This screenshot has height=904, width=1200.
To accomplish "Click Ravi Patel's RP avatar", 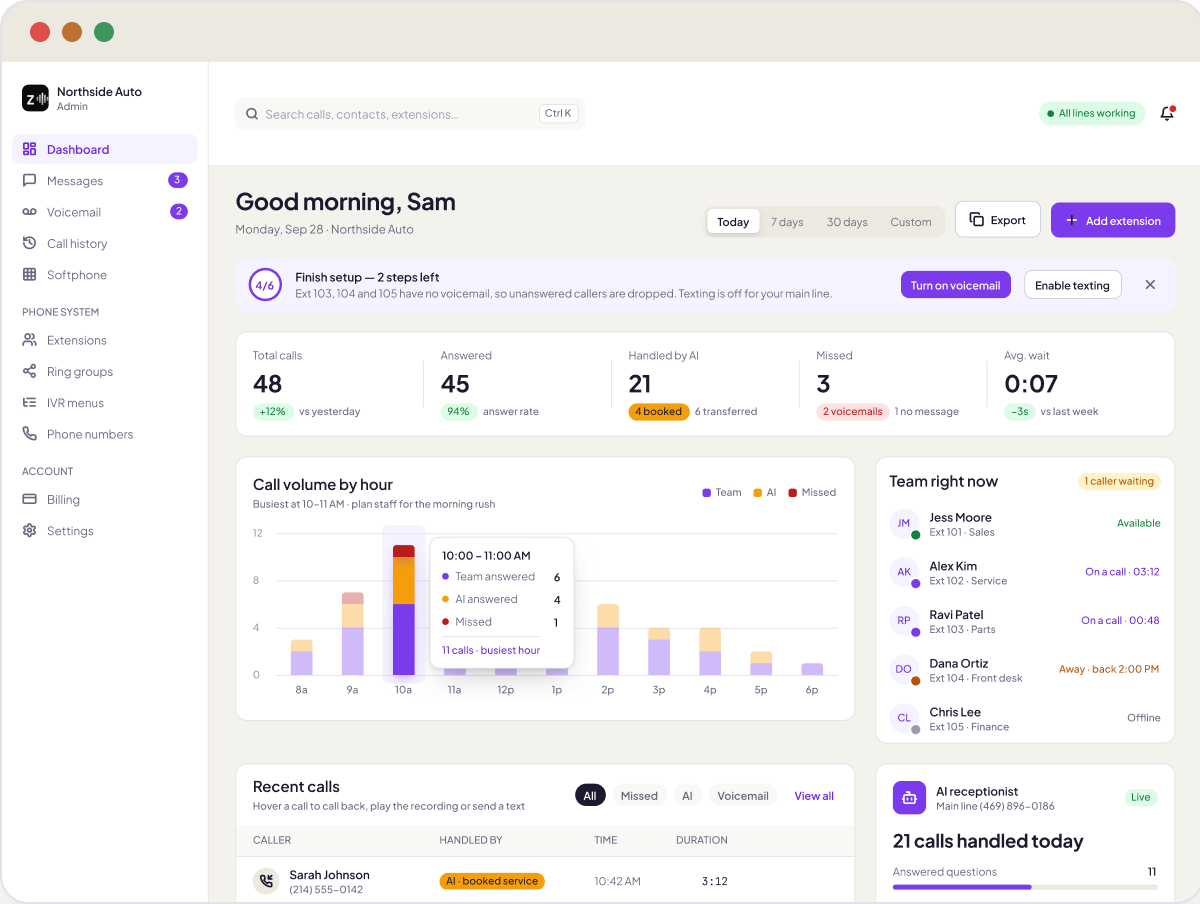I will (903, 621).
